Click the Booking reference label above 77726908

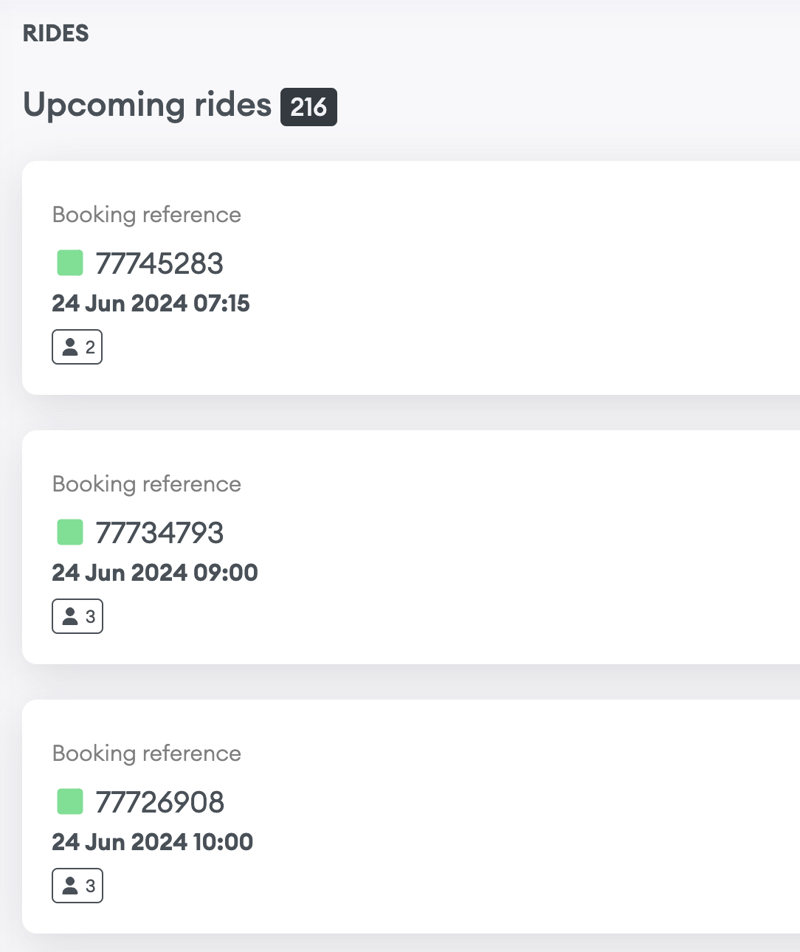(146, 753)
